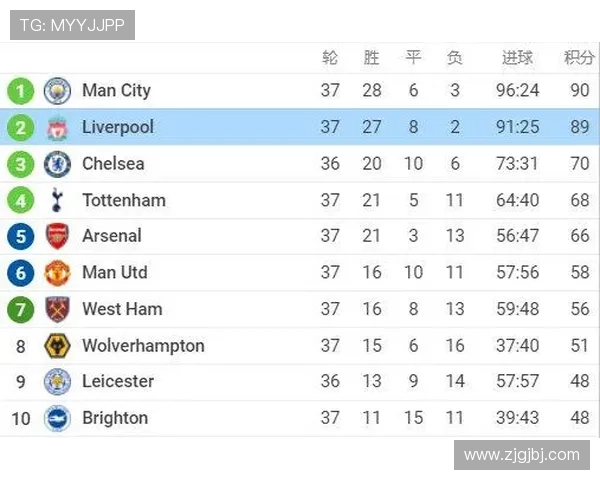Click the Liverpool club crest
The width and height of the screenshot is (600, 480).
(57, 128)
